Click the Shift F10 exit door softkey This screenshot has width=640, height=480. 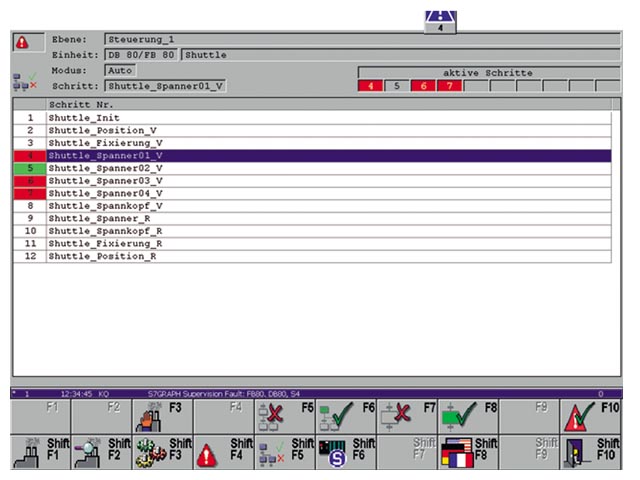591,452
